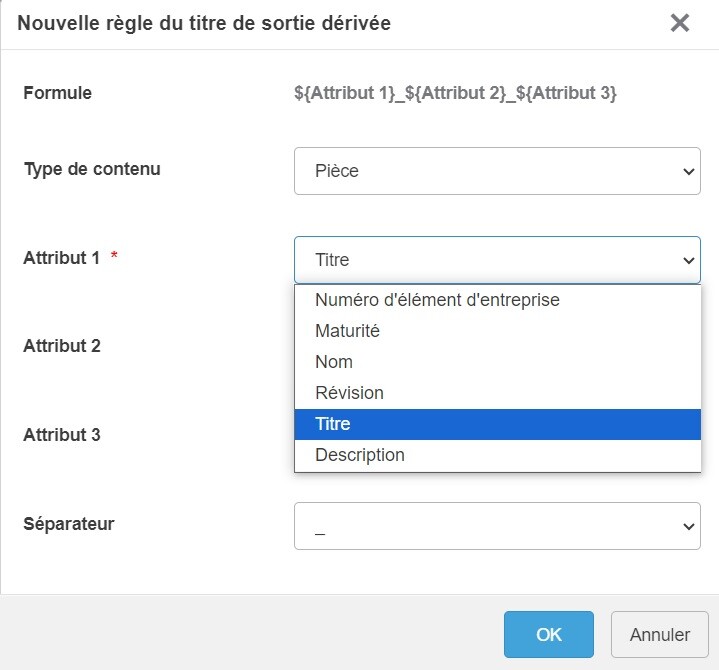The image size is (719, 670).
Task: Select the Description option
Action: pos(360,455)
